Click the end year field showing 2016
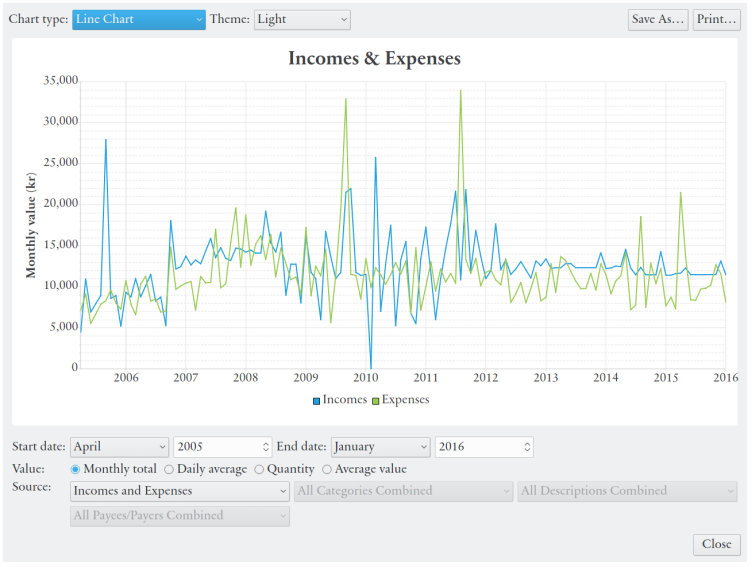Screen dimensions: 752x567 pyautogui.click(x=476, y=447)
